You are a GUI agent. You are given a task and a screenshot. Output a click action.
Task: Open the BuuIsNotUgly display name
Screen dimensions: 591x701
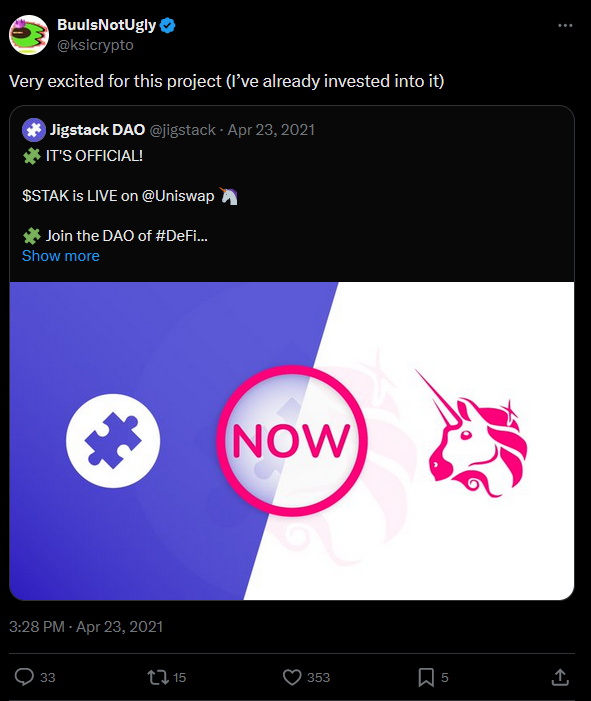pos(106,25)
